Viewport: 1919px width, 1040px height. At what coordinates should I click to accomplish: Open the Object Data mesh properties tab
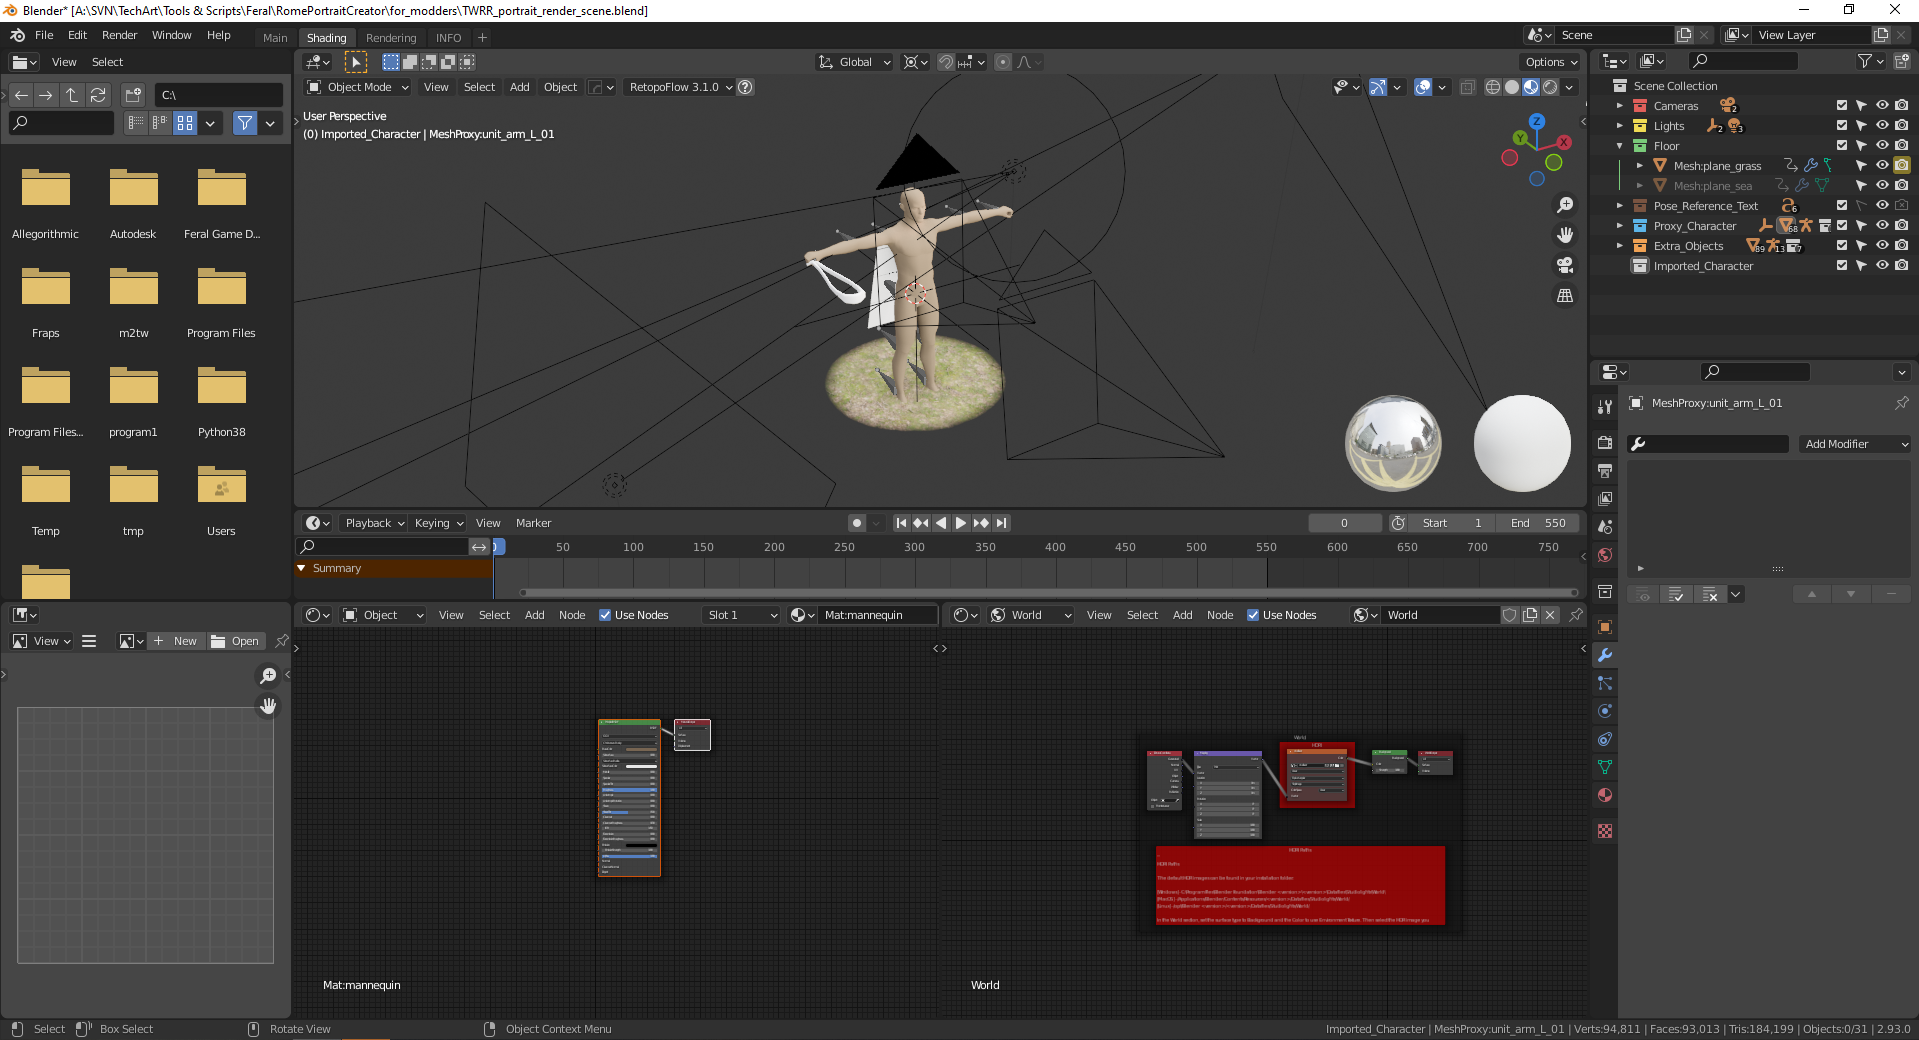(x=1605, y=767)
